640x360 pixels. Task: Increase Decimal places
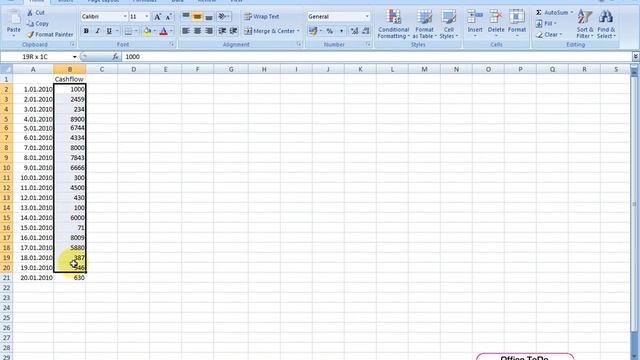tap(354, 31)
